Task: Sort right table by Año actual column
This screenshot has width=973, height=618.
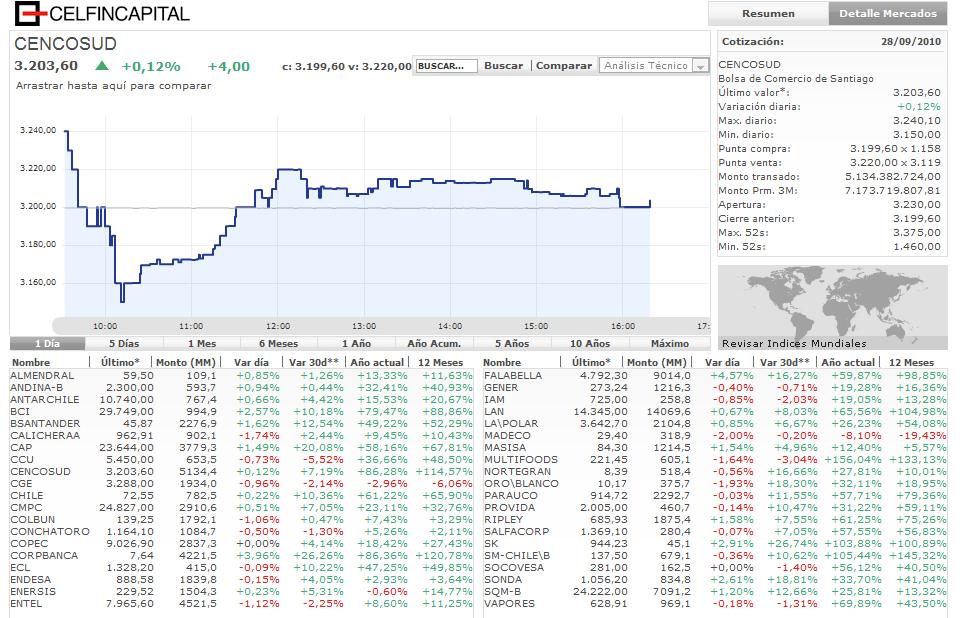Action: [848, 362]
